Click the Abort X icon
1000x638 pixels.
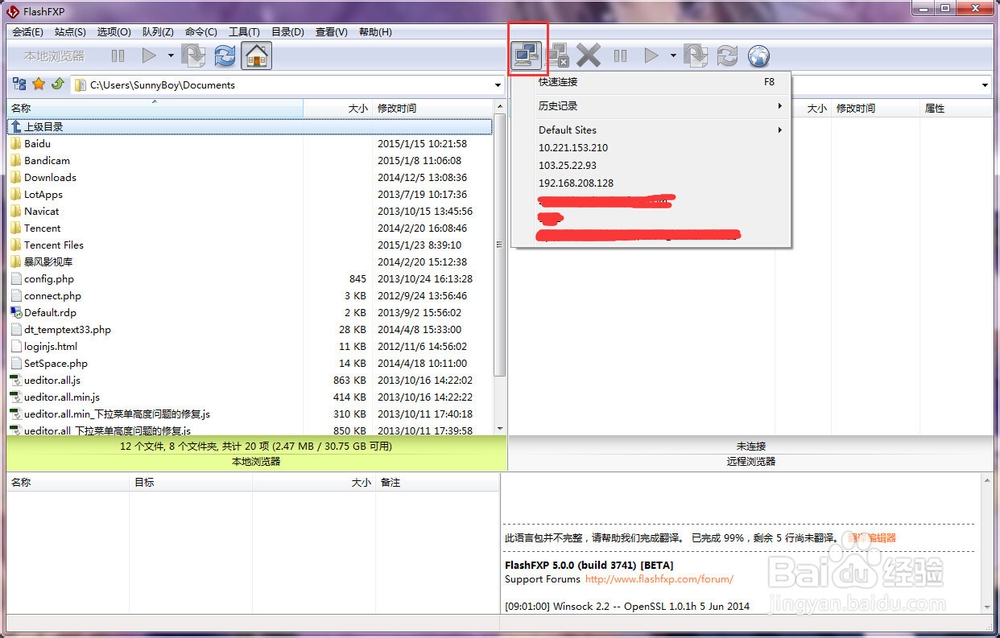click(588, 56)
